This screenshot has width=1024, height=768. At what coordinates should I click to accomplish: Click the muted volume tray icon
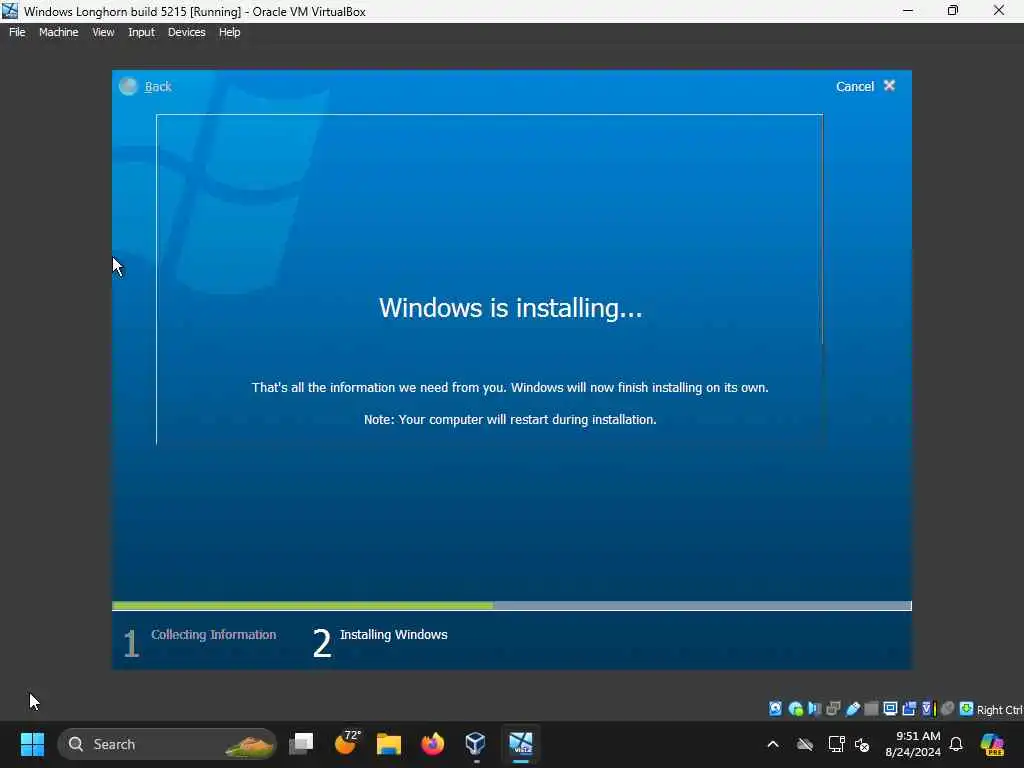pyautogui.click(x=861, y=744)
